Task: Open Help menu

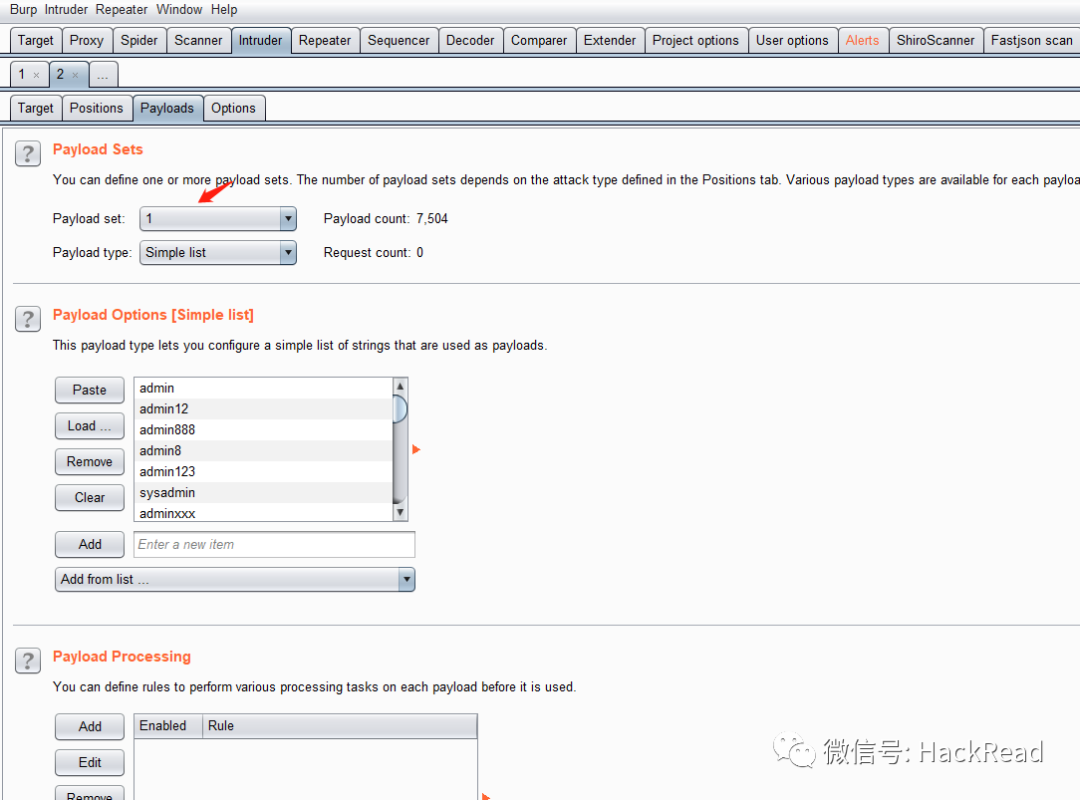Action: click(x=224, y=10)
